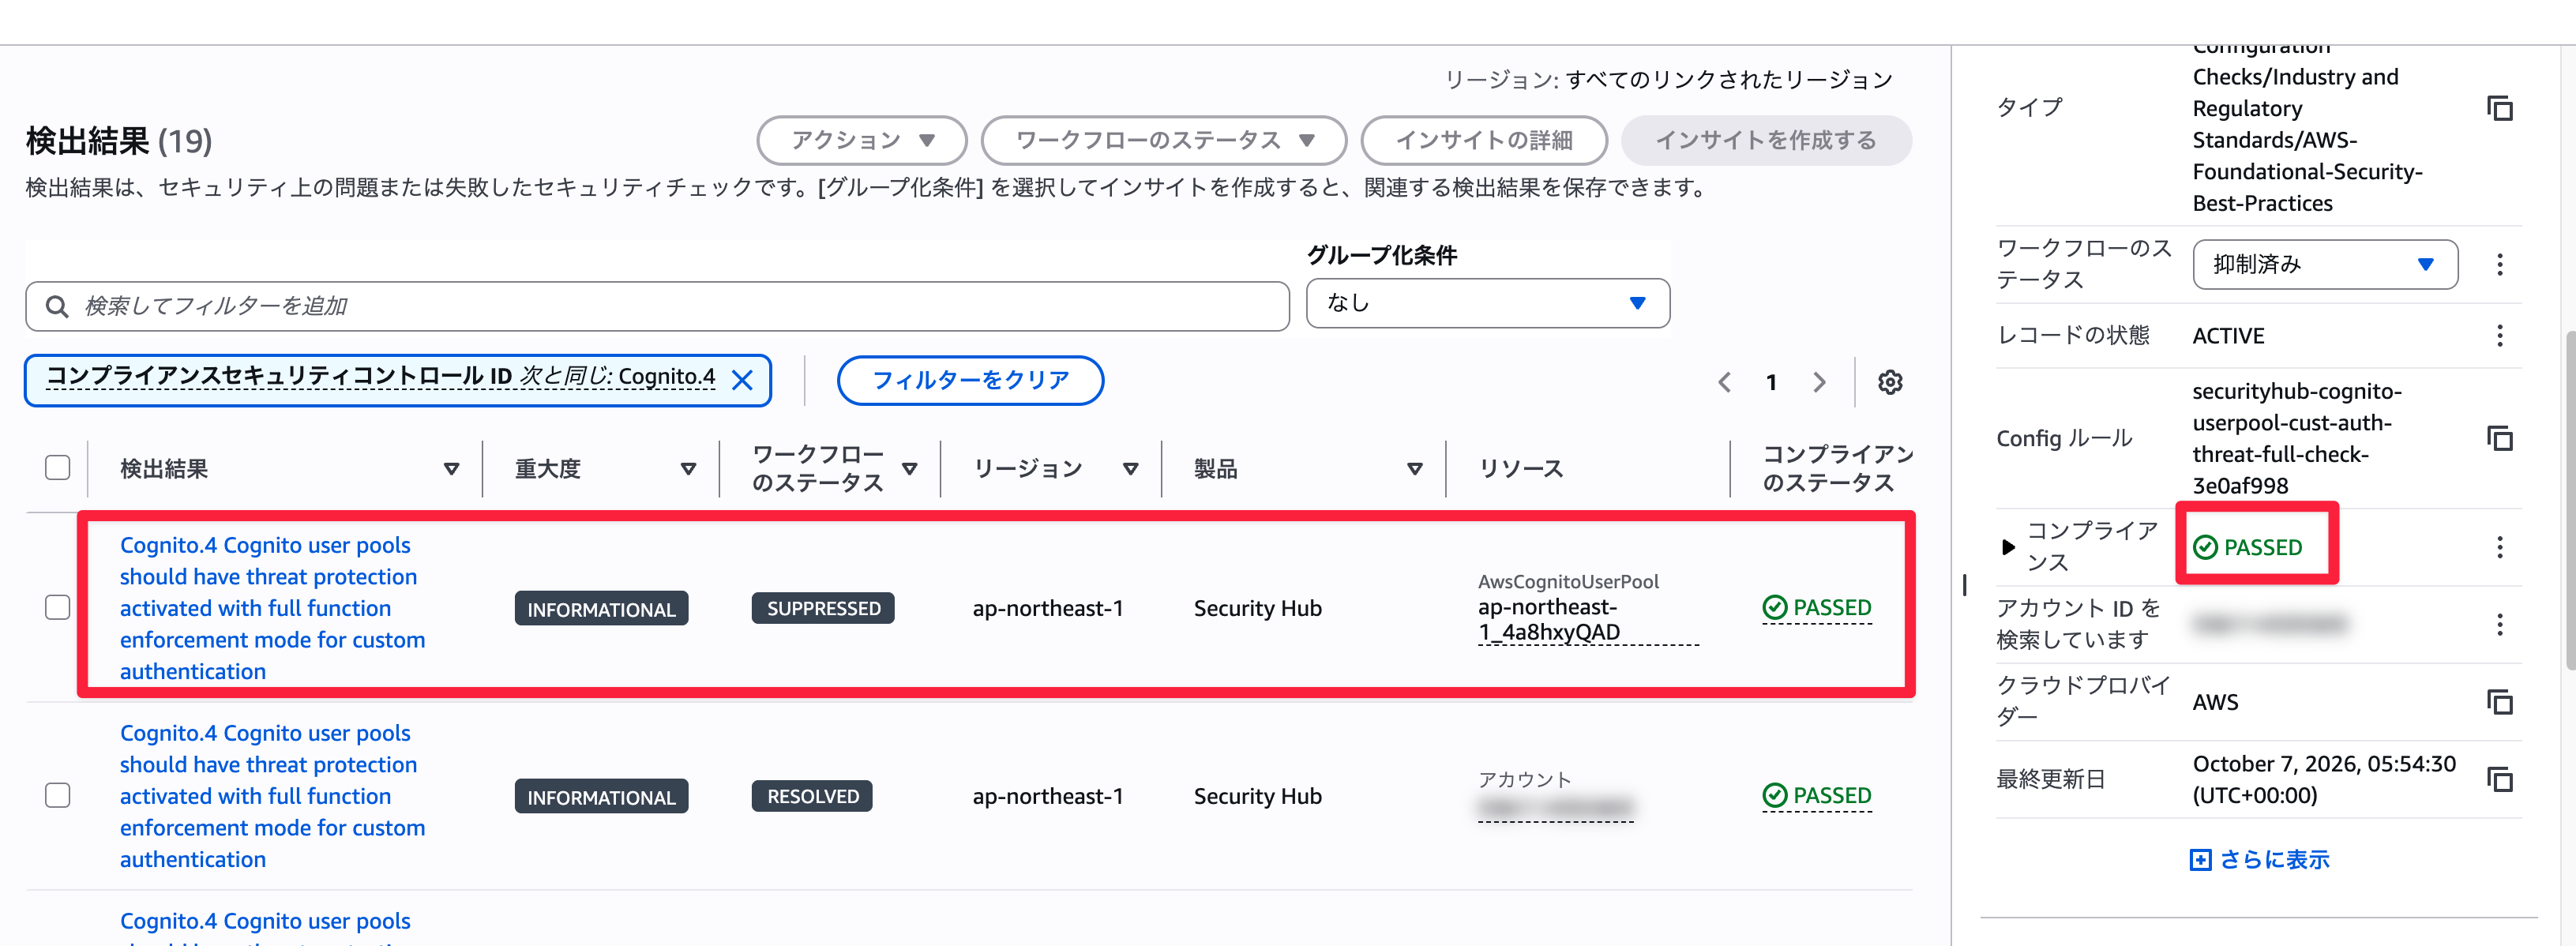Remove the Cognito.4 filter chip

pos(742,380)
